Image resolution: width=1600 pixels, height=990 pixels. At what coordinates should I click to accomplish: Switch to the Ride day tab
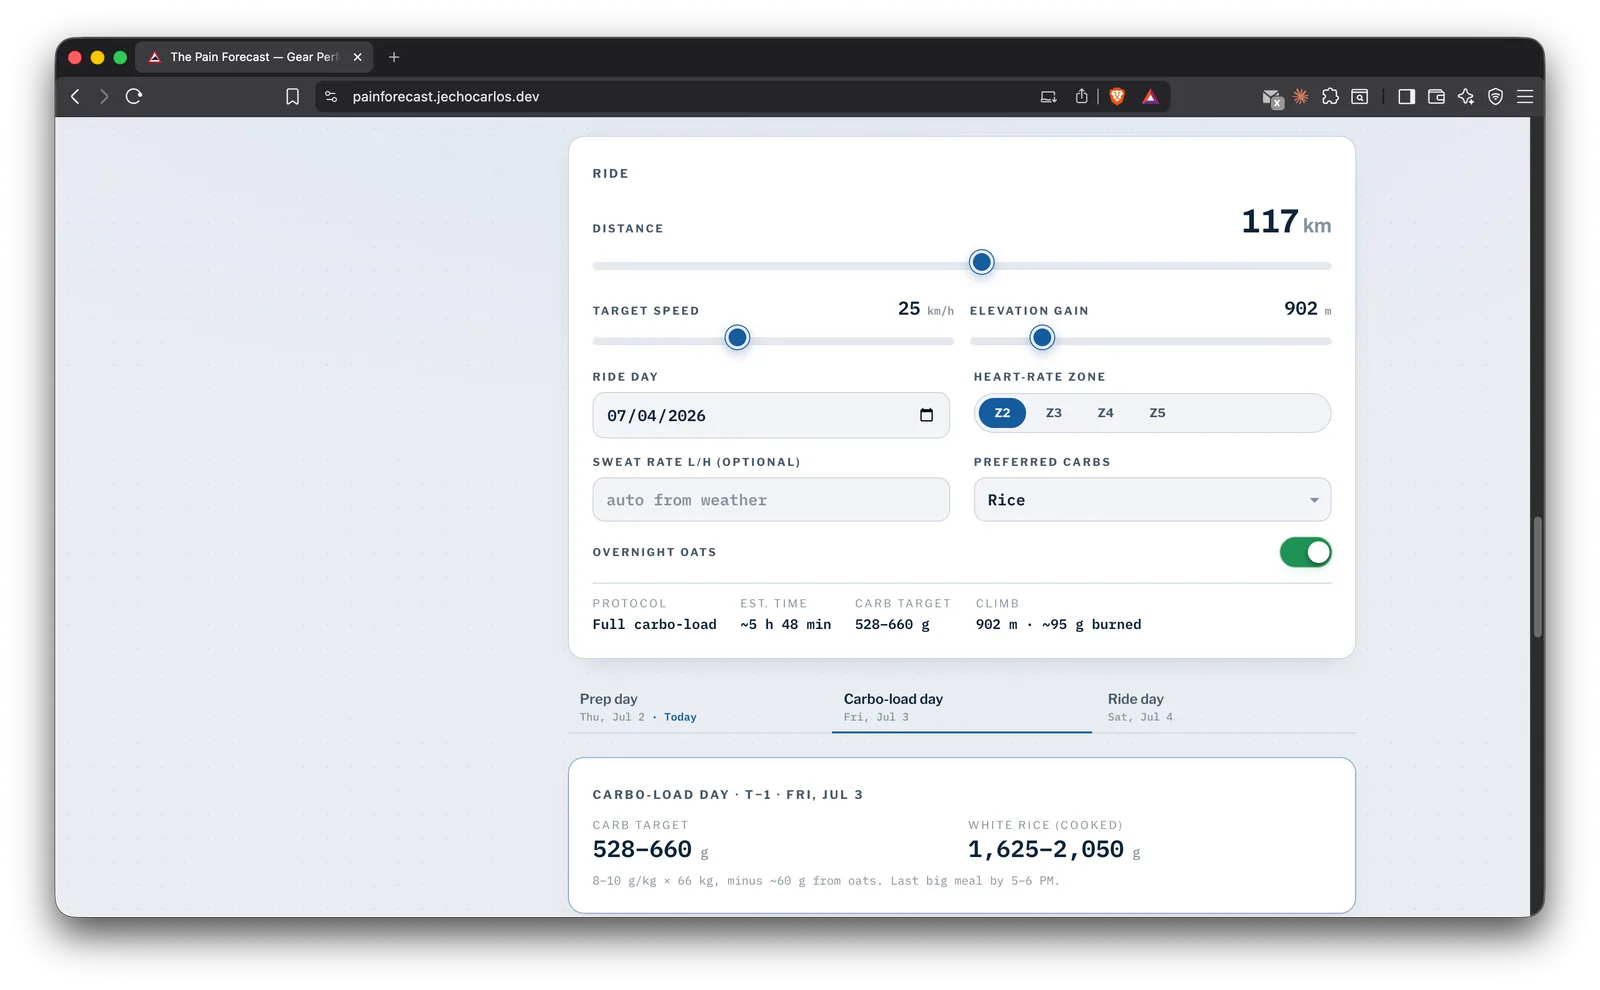pyautogui.click(x=1224, y=707)
